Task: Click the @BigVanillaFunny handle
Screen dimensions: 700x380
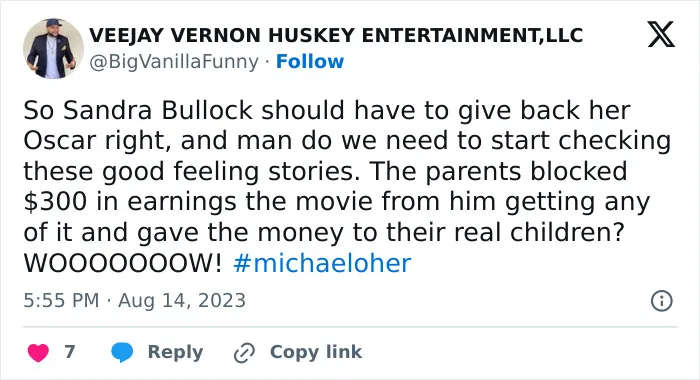Action: click(174, 62)
